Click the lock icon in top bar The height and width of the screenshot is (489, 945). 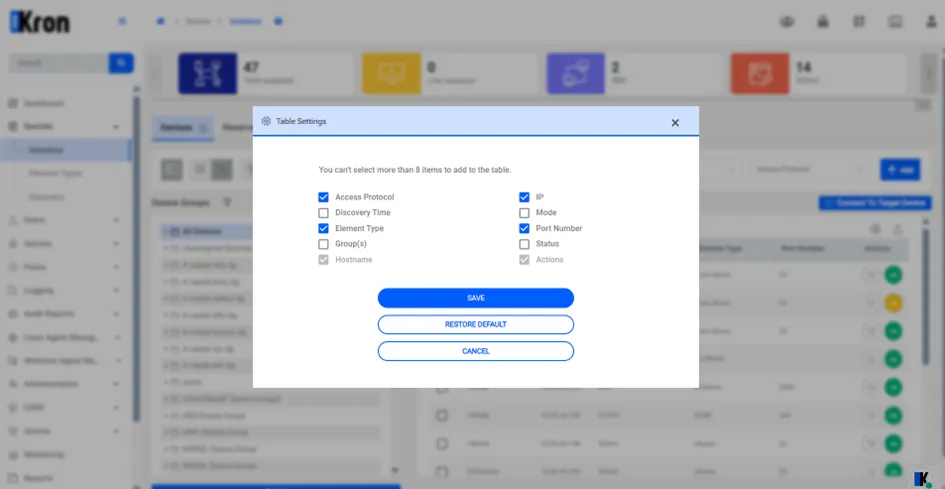pyautogui.click(x=823, y=22)
